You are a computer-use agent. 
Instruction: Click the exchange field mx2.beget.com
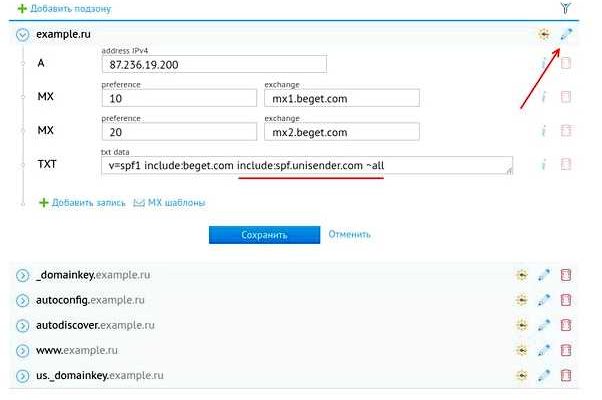(x=342, y=132)
